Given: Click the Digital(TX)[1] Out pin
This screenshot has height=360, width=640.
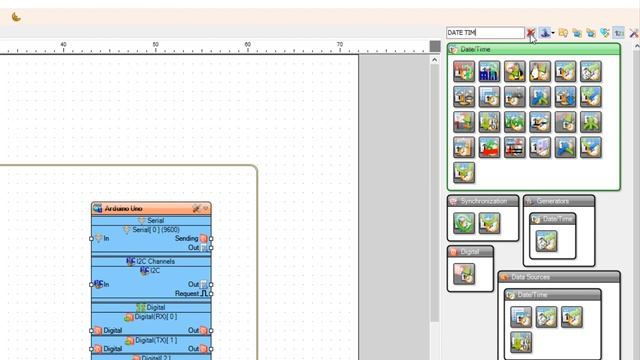Looking at the screenshot, I should point(211,349).
